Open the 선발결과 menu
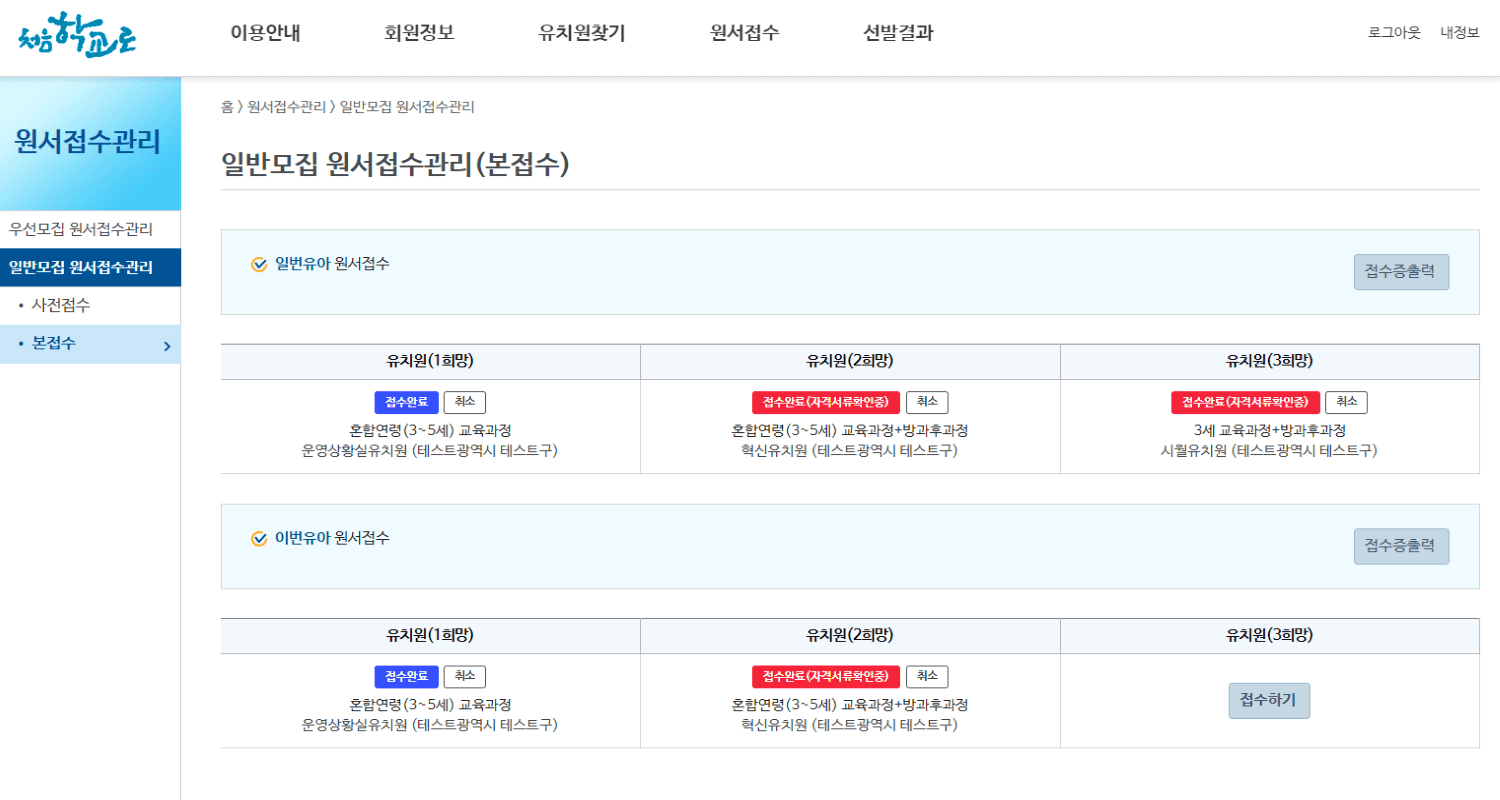Screen dimensions: 1500x800 coord(896,32)
